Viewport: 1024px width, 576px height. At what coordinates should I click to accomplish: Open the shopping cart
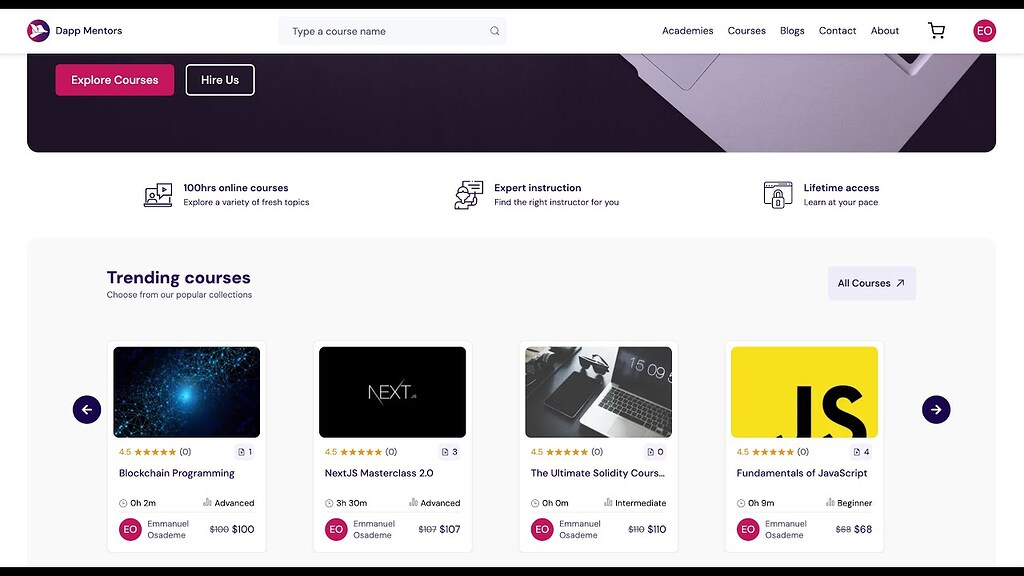coord(936,30)
